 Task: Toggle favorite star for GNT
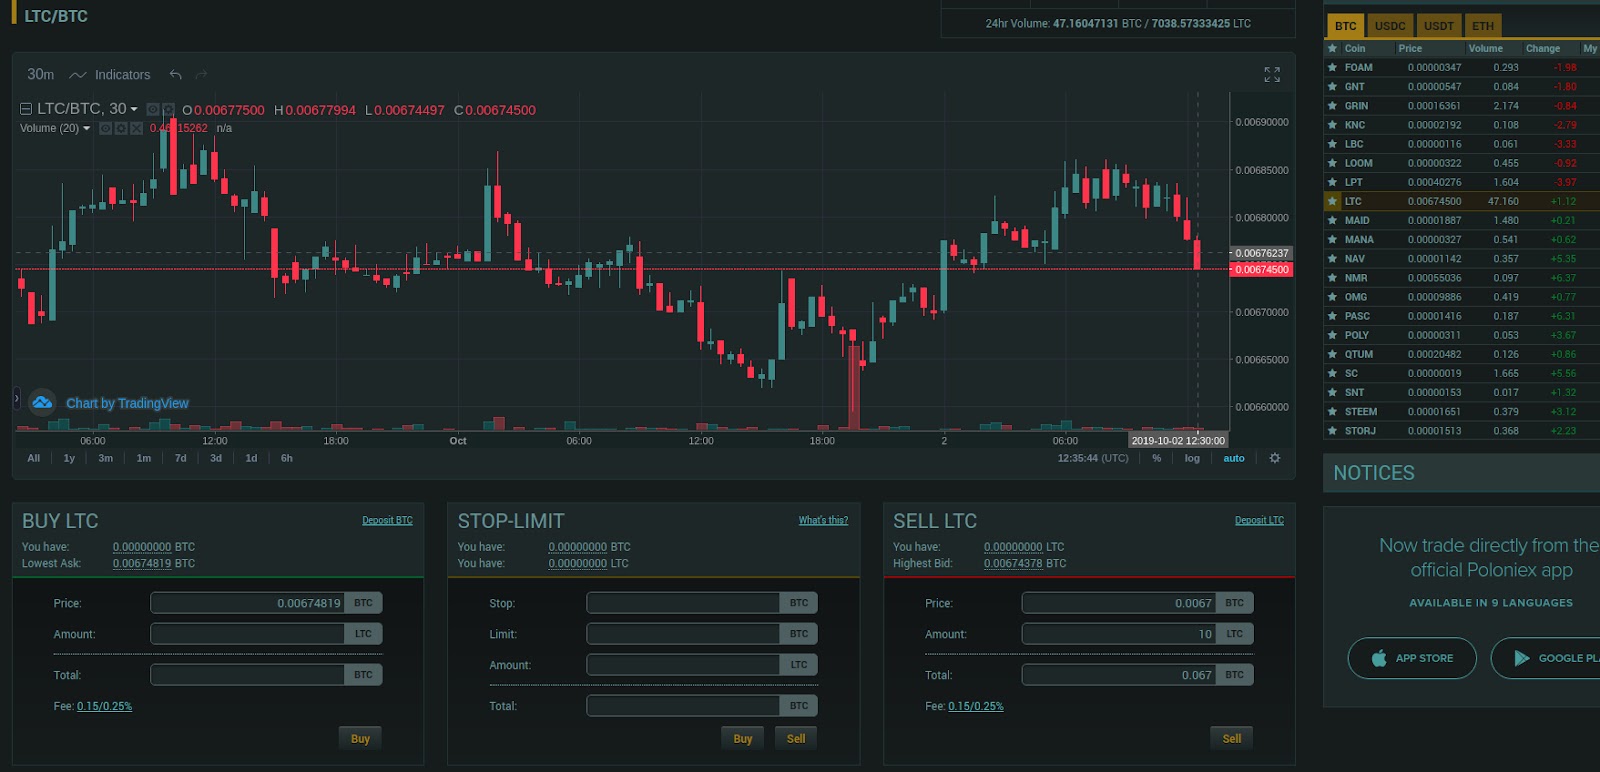(1332, 87)
